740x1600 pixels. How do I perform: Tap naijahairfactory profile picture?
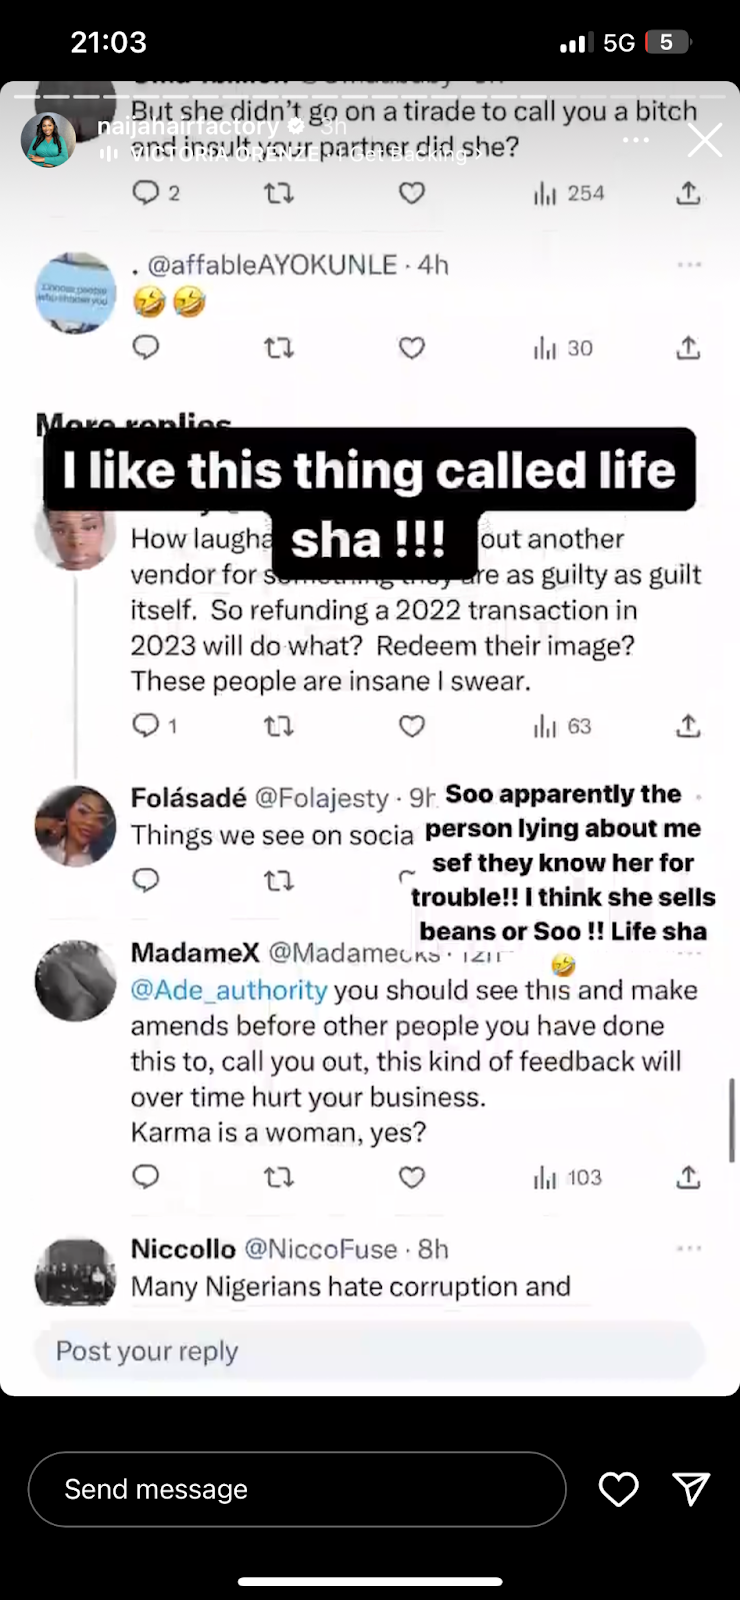[x=48, y=139]
